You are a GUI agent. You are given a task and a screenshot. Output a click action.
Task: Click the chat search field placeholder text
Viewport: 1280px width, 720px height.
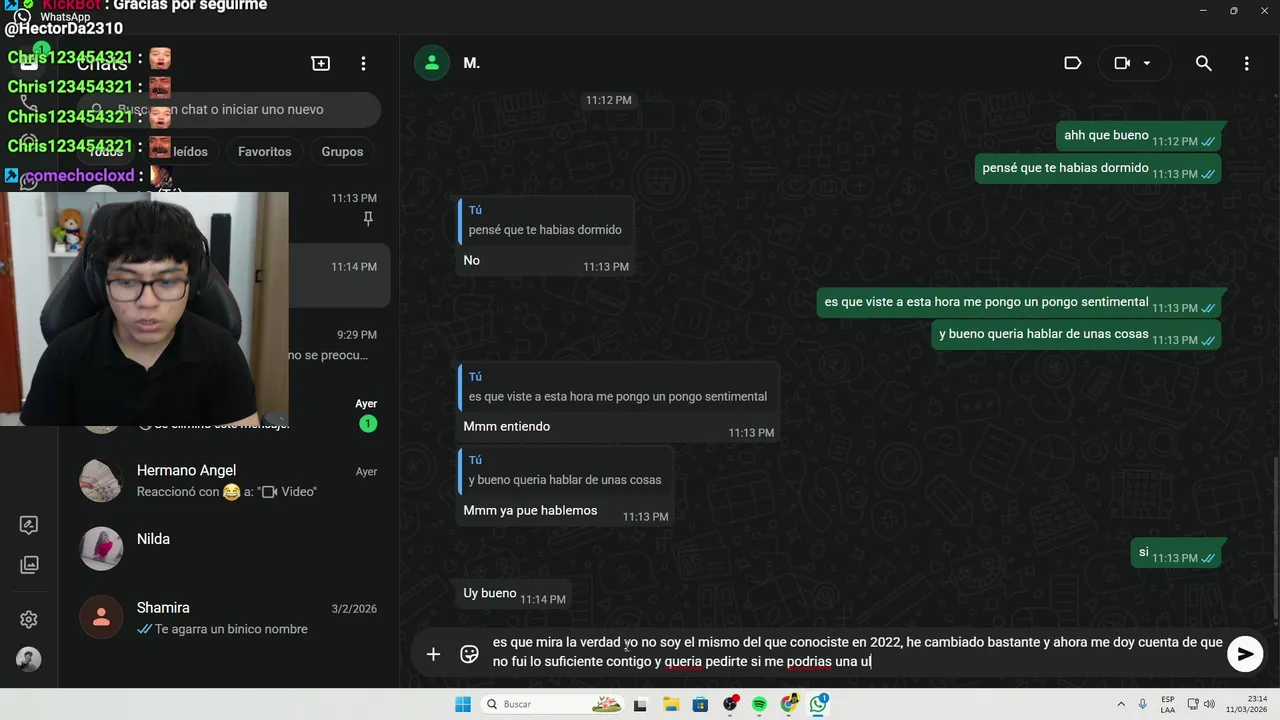click(220, 109)
